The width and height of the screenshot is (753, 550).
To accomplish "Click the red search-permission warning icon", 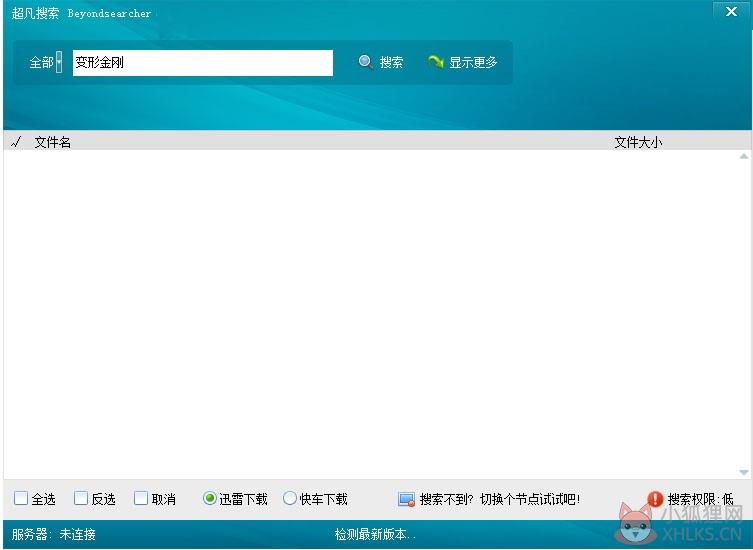I will [x=655, y=499].
